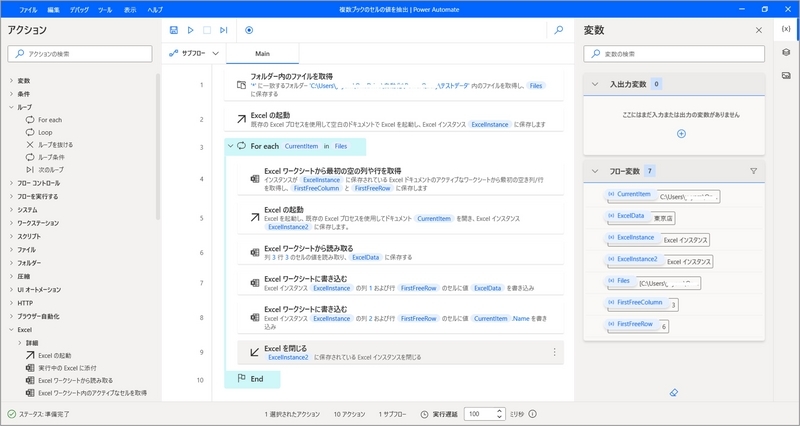Open more options for Excel を閉じる action
Image resolution: width=800 pixels, height=426 pixels.
point(554,352)
